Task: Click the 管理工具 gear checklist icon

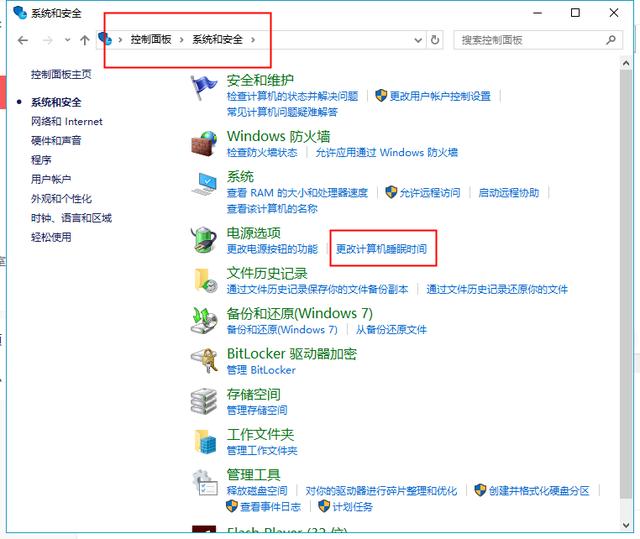Action: 205,482
